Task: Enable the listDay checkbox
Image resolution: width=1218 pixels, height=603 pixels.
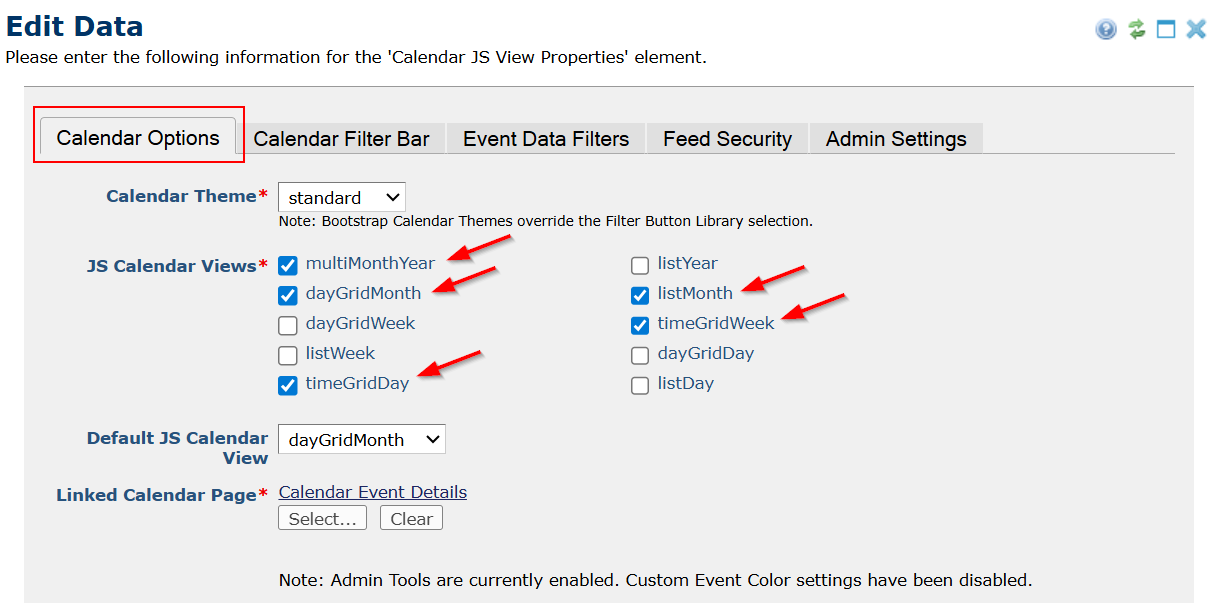Action: click(x=640, y=385)
